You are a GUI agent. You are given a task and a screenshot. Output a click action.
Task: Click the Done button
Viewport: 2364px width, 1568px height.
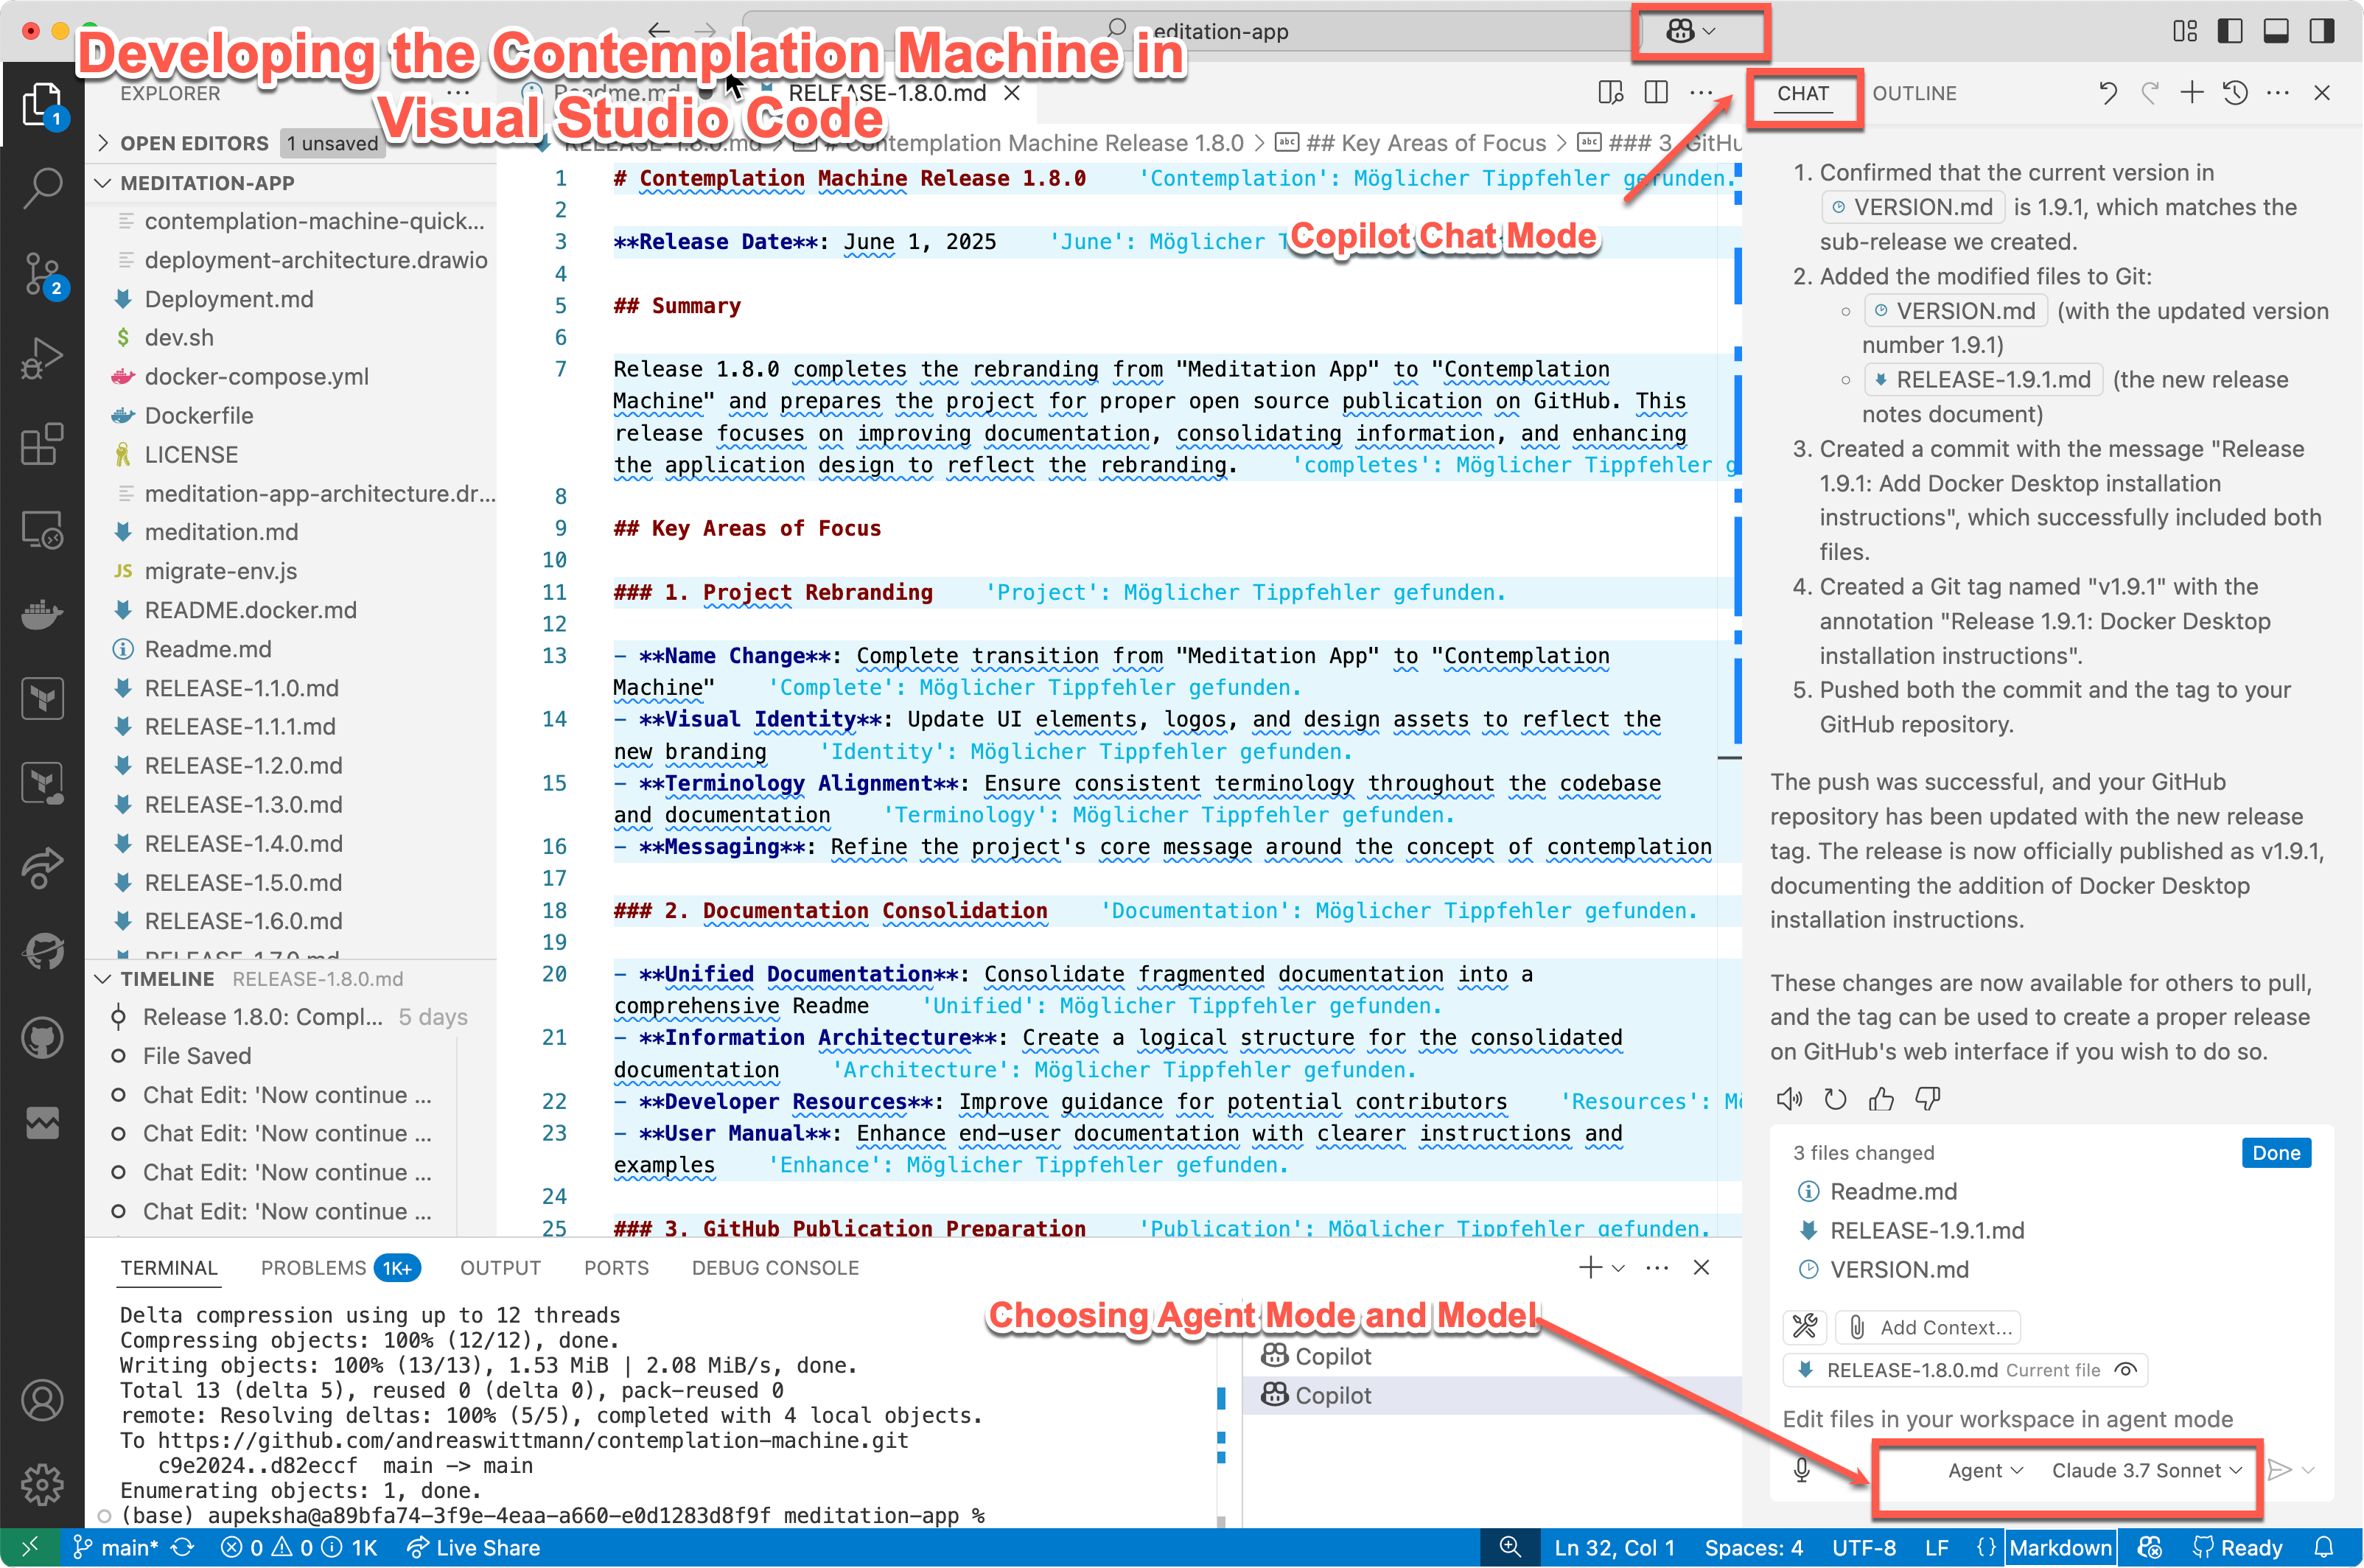coord(2275,1152)
